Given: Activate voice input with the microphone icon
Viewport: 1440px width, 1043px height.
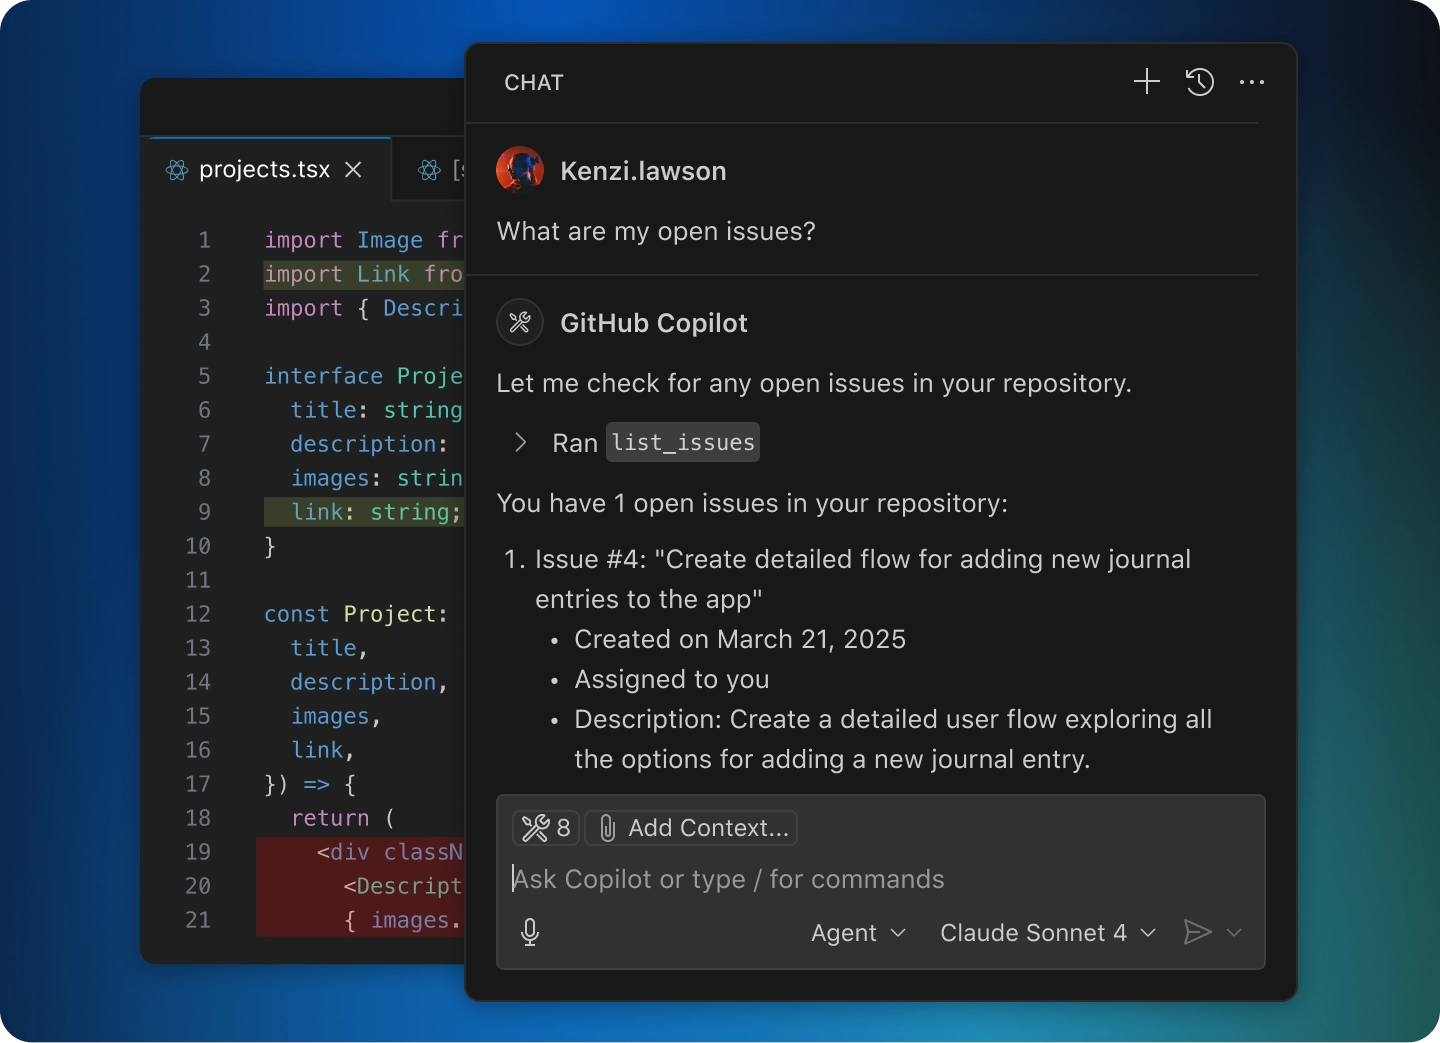Looking at the screenshot, I should click(x=530, y=933).
